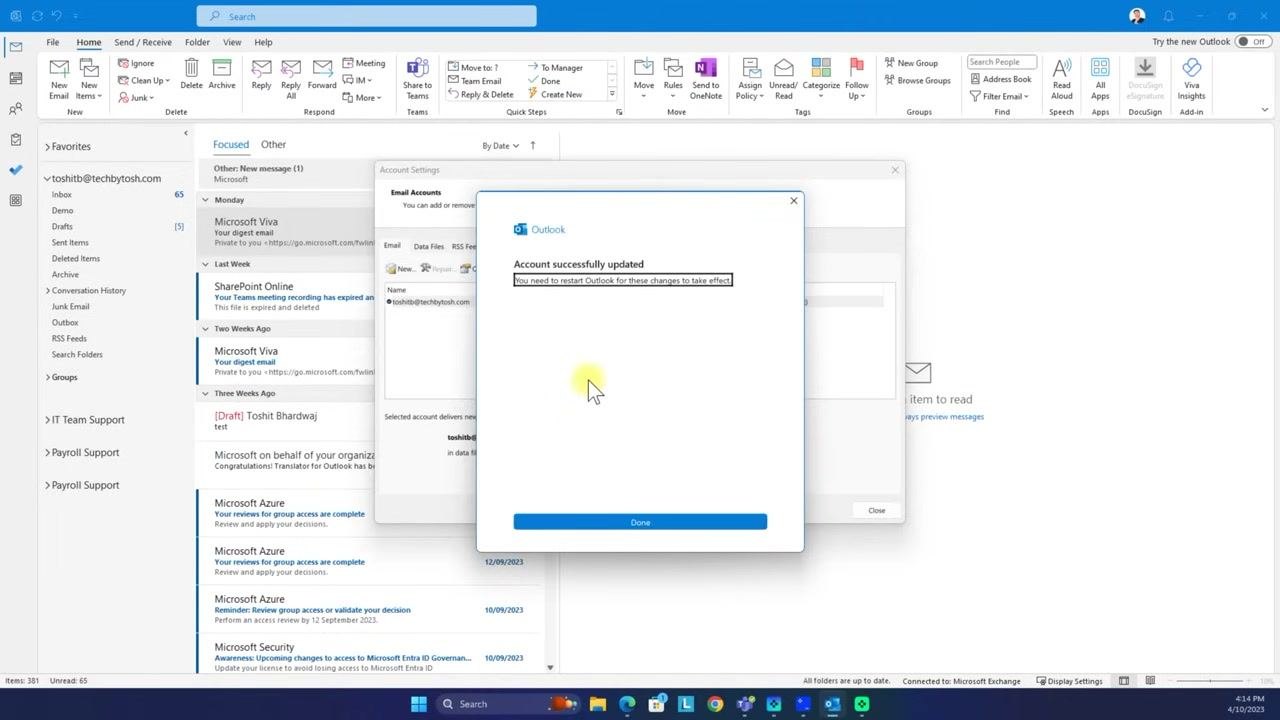Click Browse Groups in ribbon

click(x=917, y=80)
